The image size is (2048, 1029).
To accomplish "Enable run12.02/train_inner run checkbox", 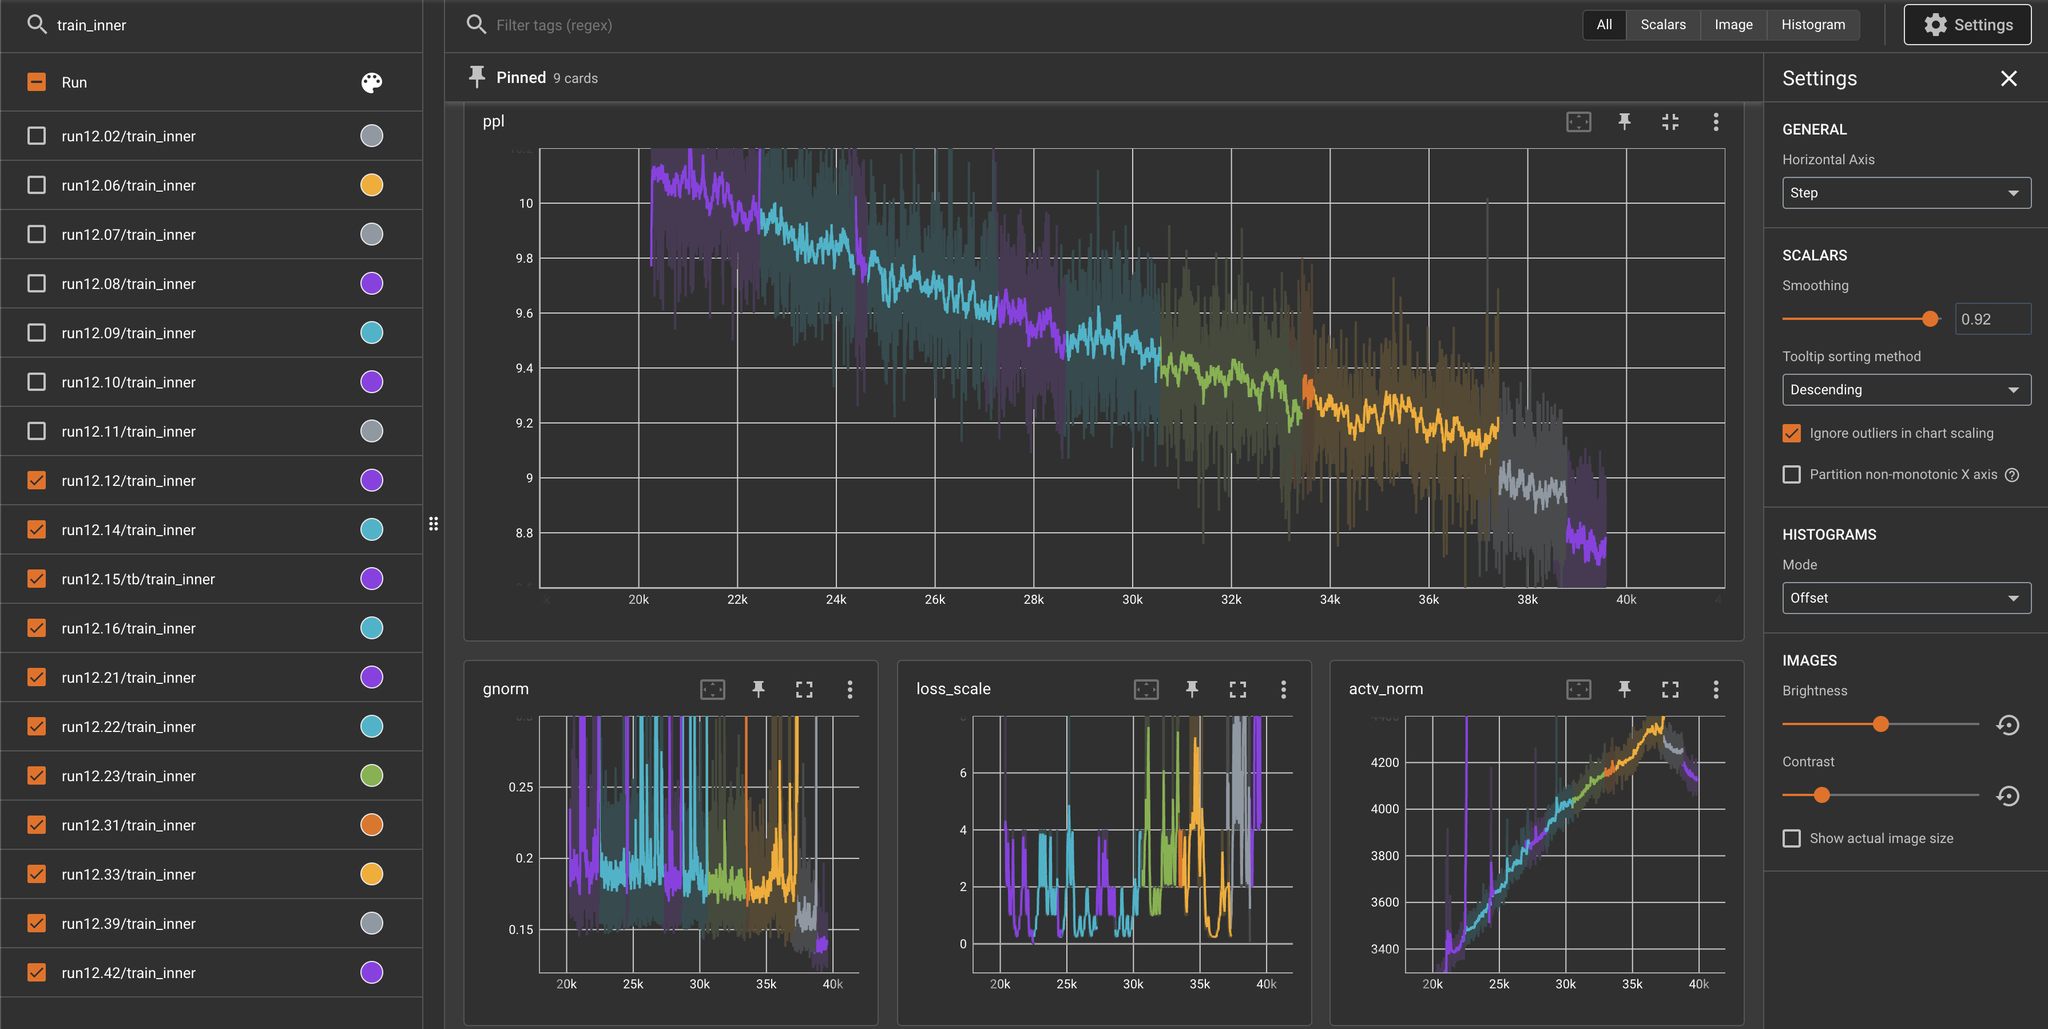I will click(37, 136).
